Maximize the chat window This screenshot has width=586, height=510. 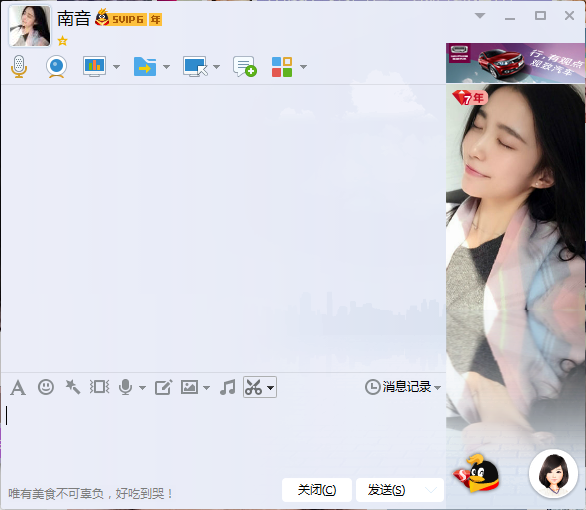pos(540,16)
